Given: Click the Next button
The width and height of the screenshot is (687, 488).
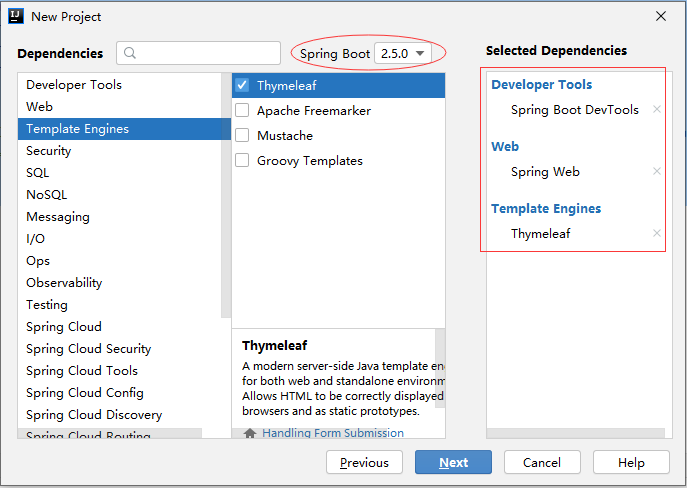Looking at the screenshot, I should (453, 462).
